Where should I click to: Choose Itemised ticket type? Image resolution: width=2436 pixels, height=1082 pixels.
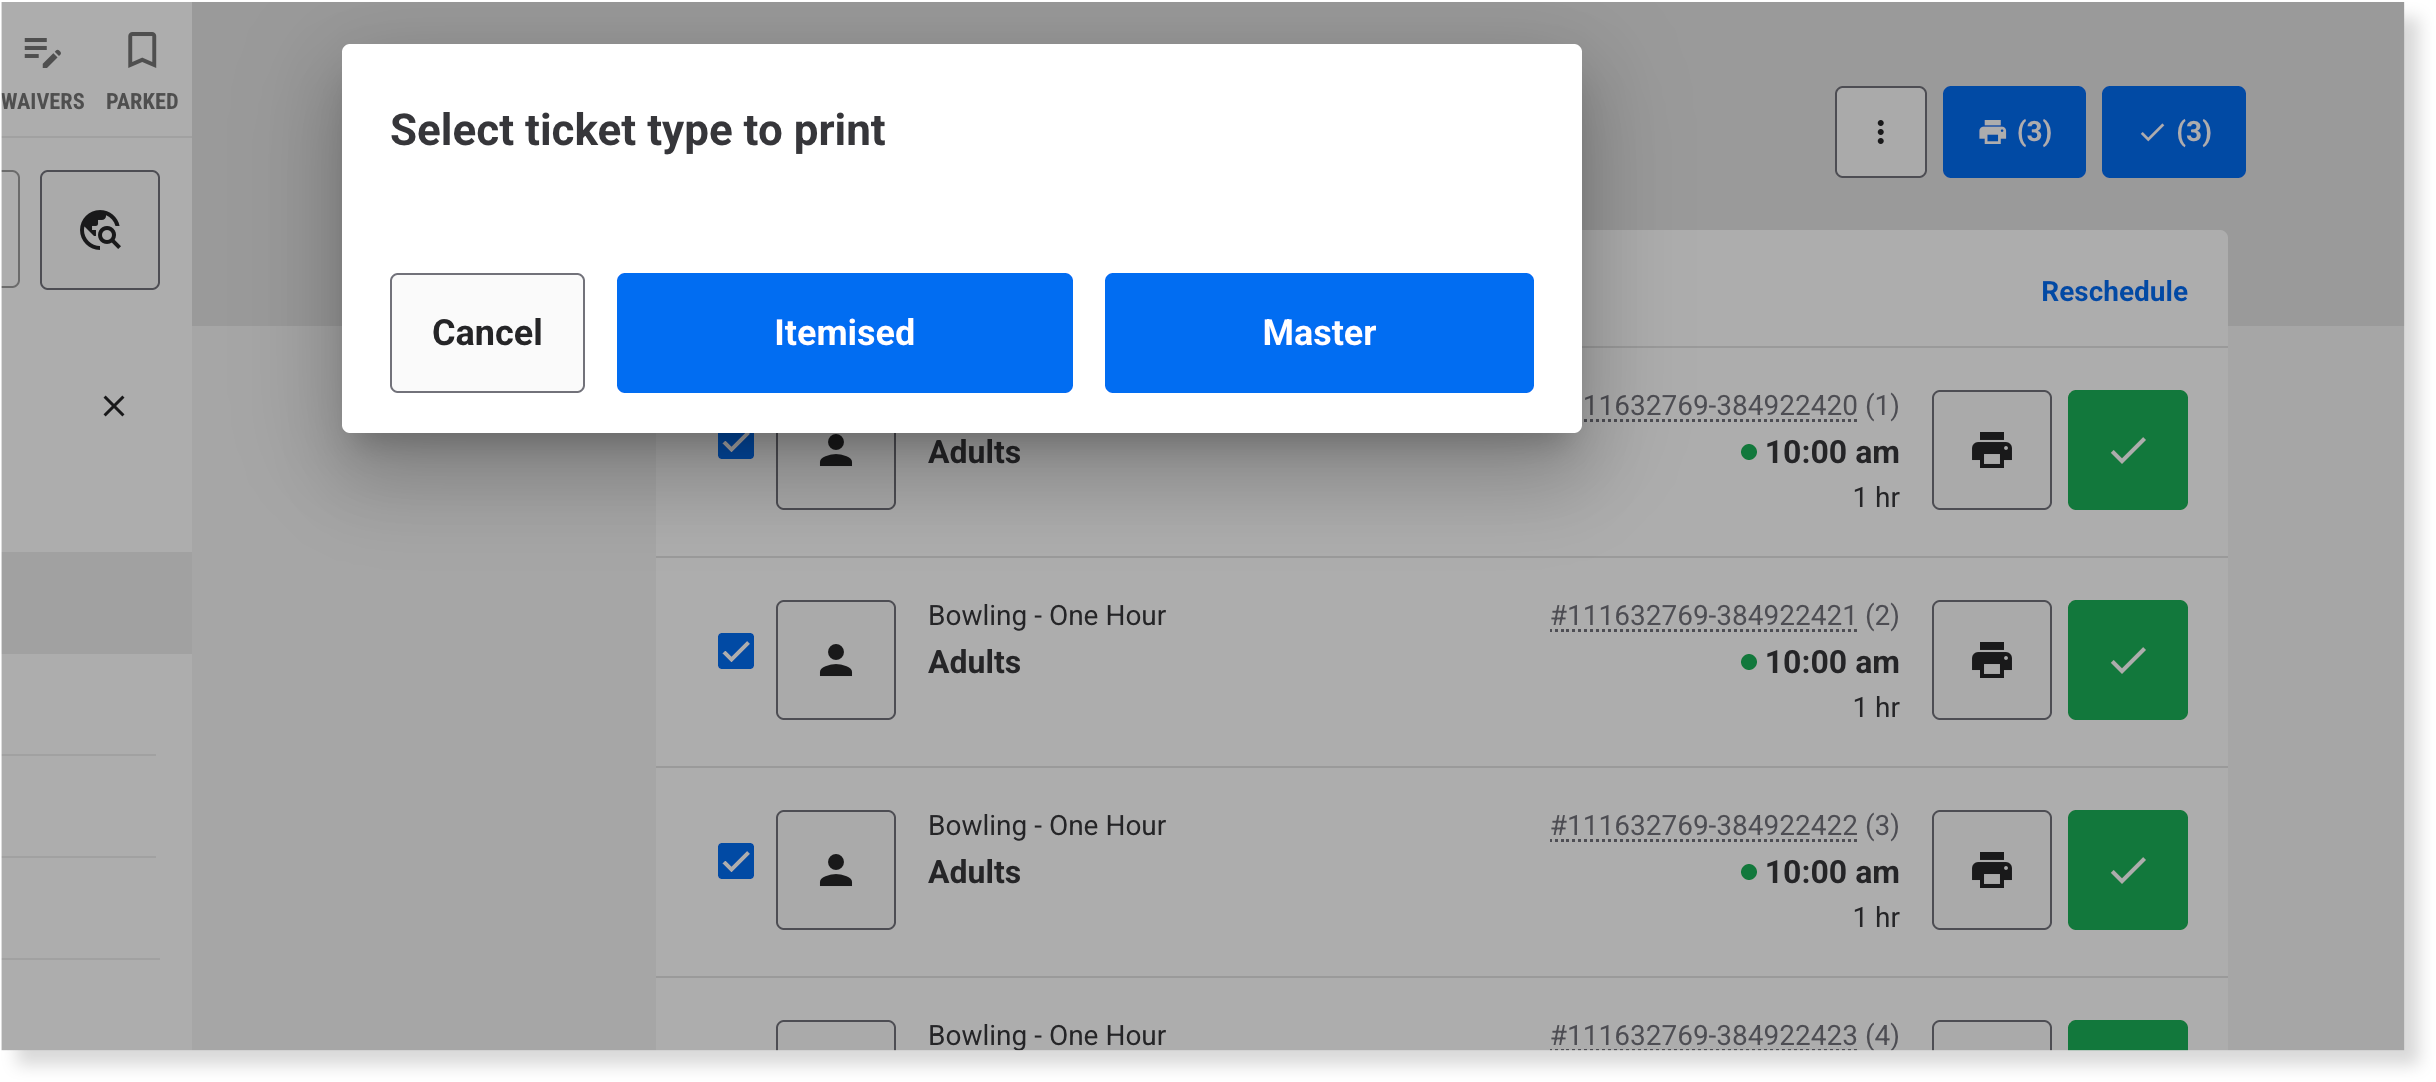pos(844,333)
